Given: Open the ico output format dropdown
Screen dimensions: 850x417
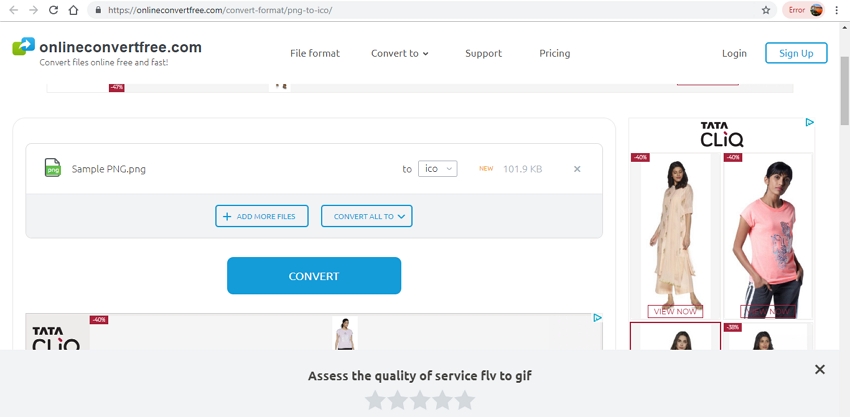Looking at the screenshot, I should (x=438, y=169).
